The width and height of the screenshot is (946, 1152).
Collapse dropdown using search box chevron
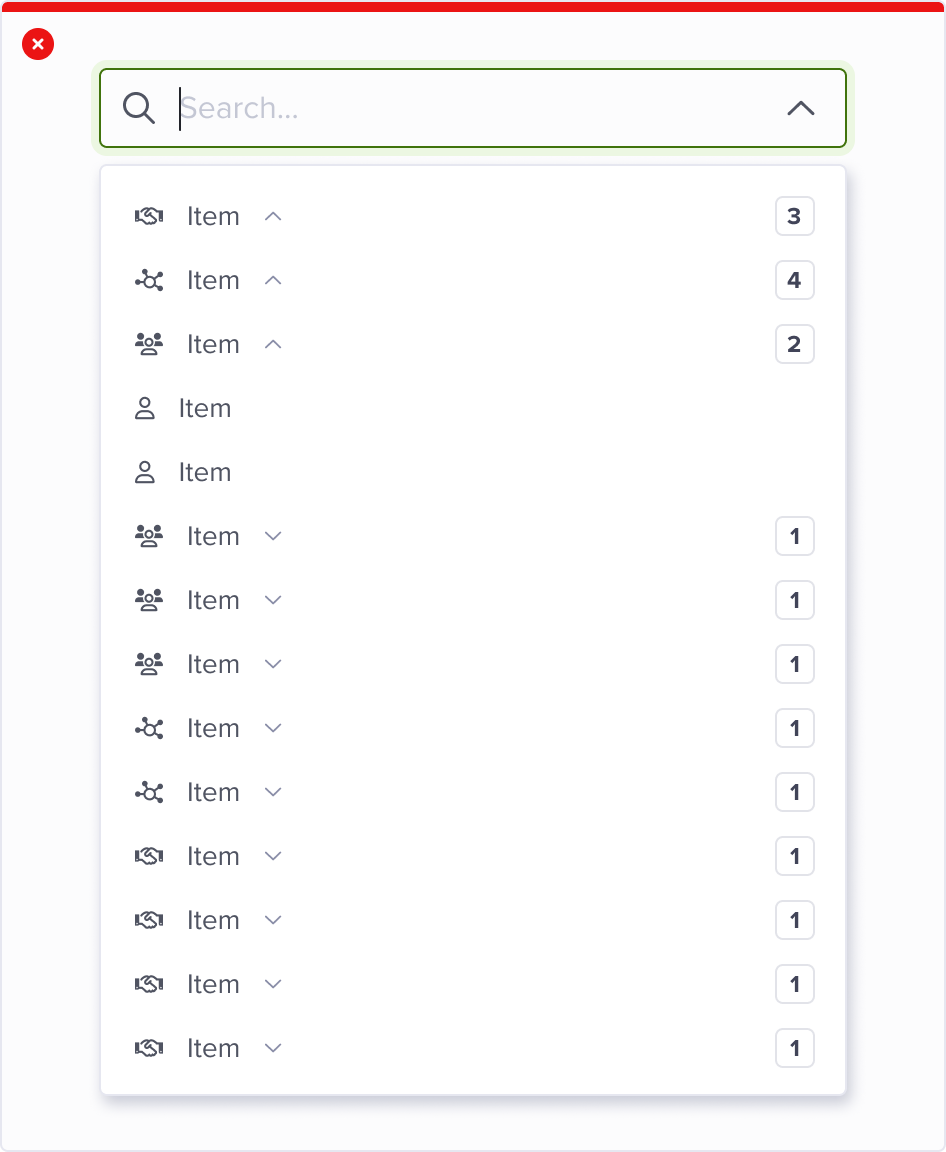click(801, 108)
